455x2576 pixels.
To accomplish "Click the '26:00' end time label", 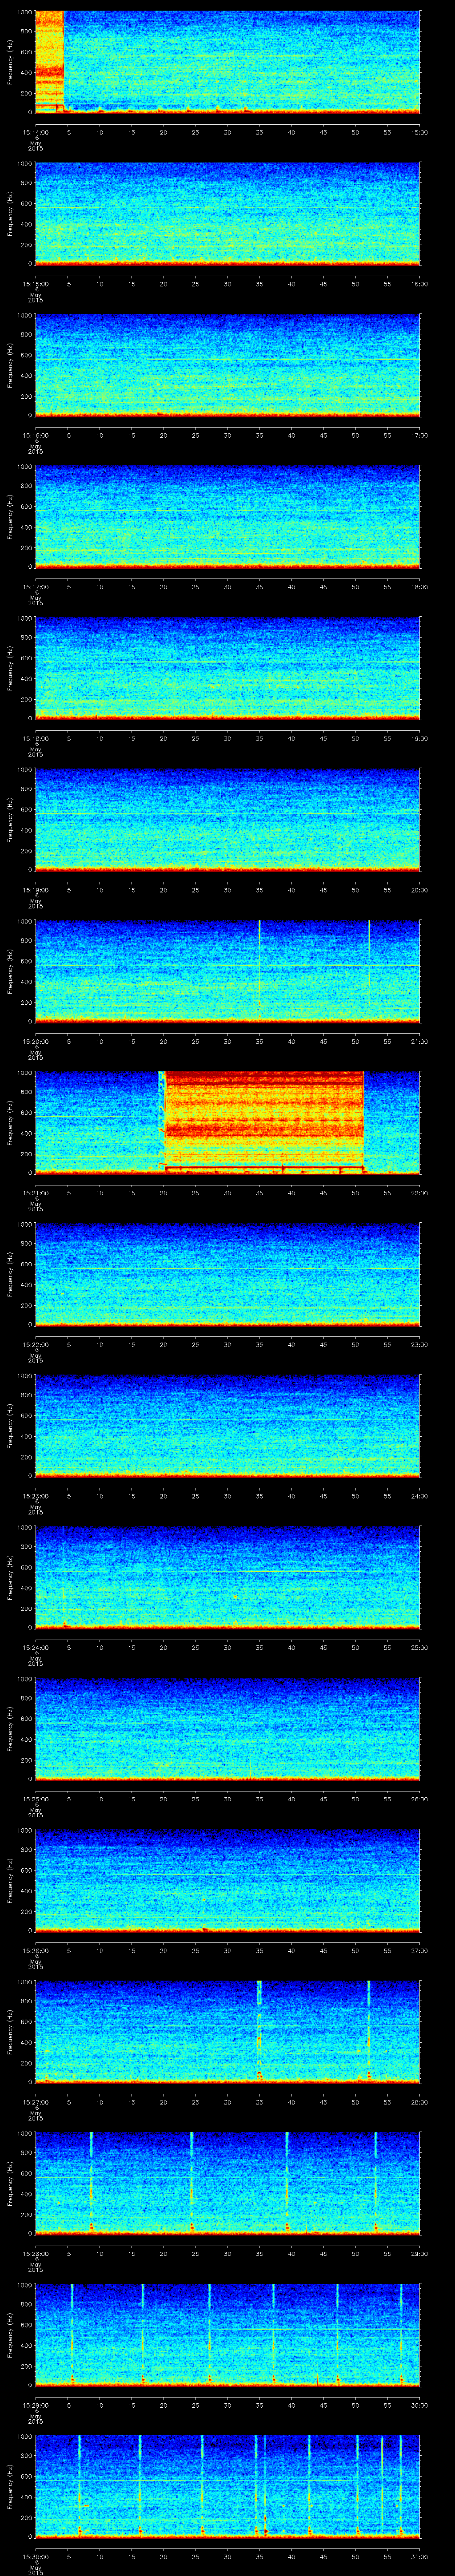I will pyautogui.click(x=420, y=1799).
